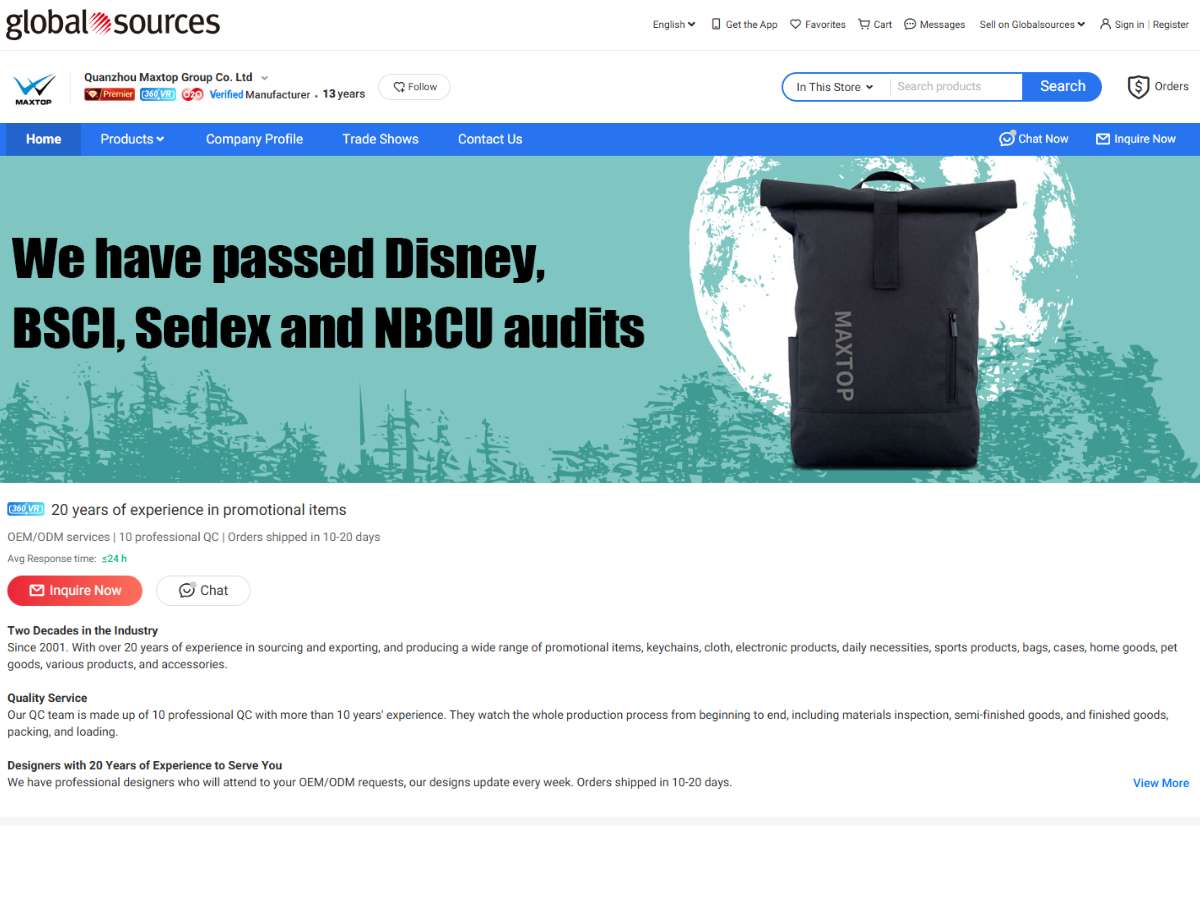Image resolution: width=1200 pixels, height=900 pixels.
Task: Click the Quality Service heading
Action: (47, 698)
